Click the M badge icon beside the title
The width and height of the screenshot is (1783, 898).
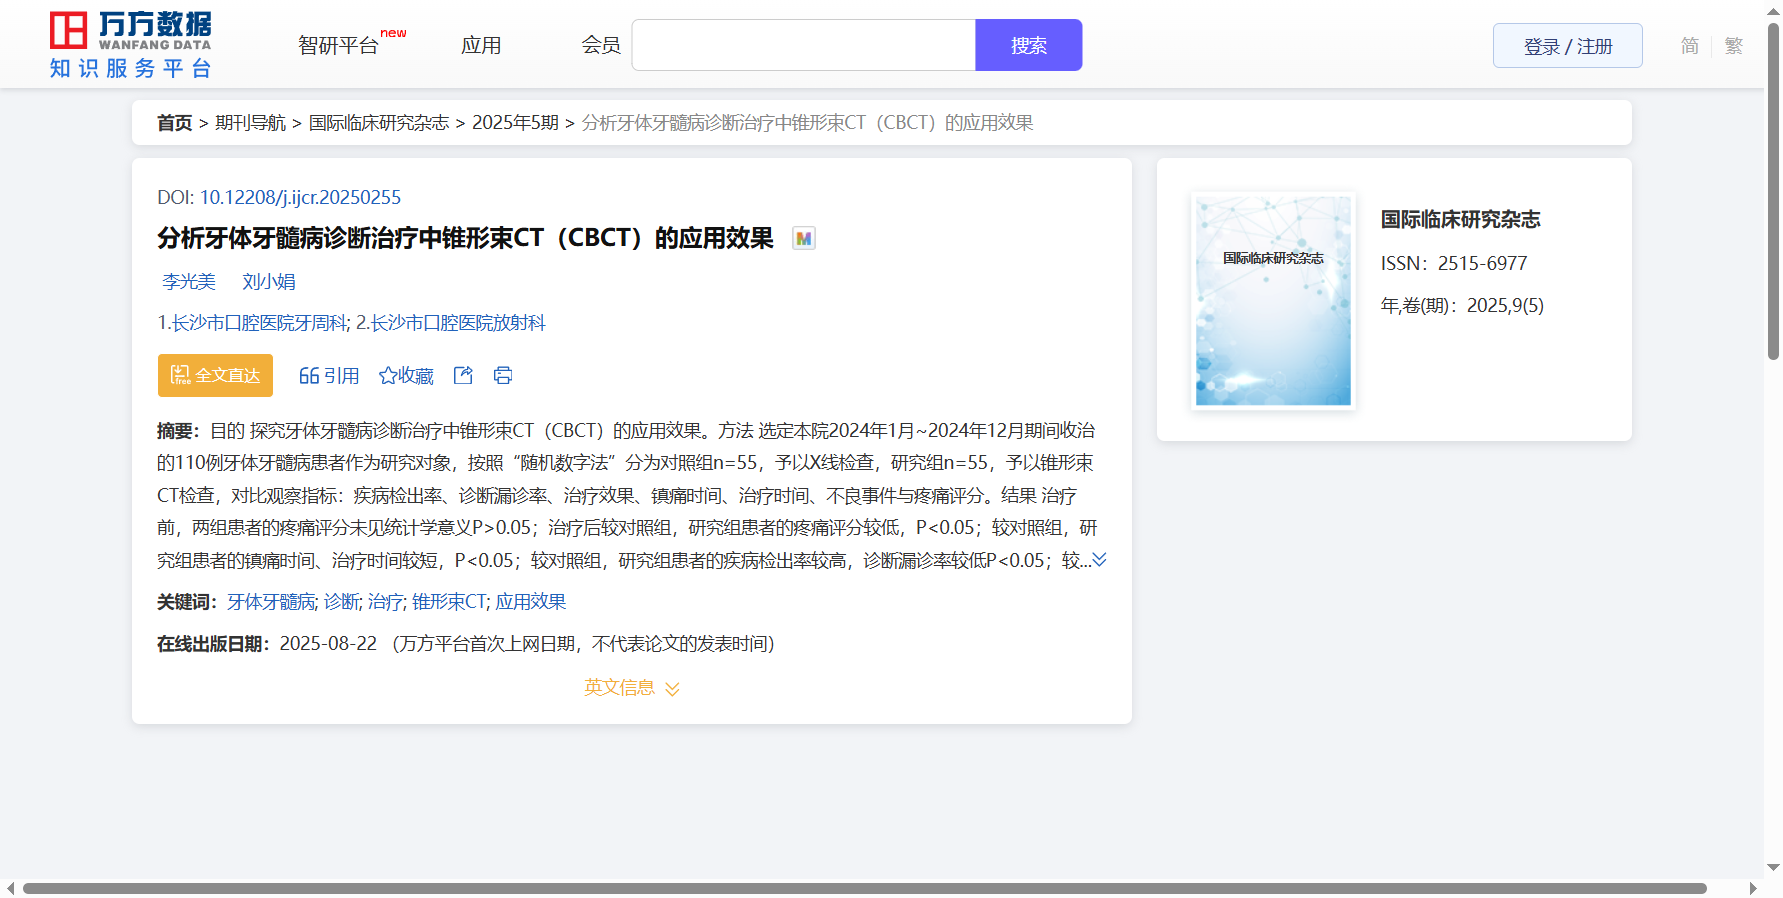[803, 239]
